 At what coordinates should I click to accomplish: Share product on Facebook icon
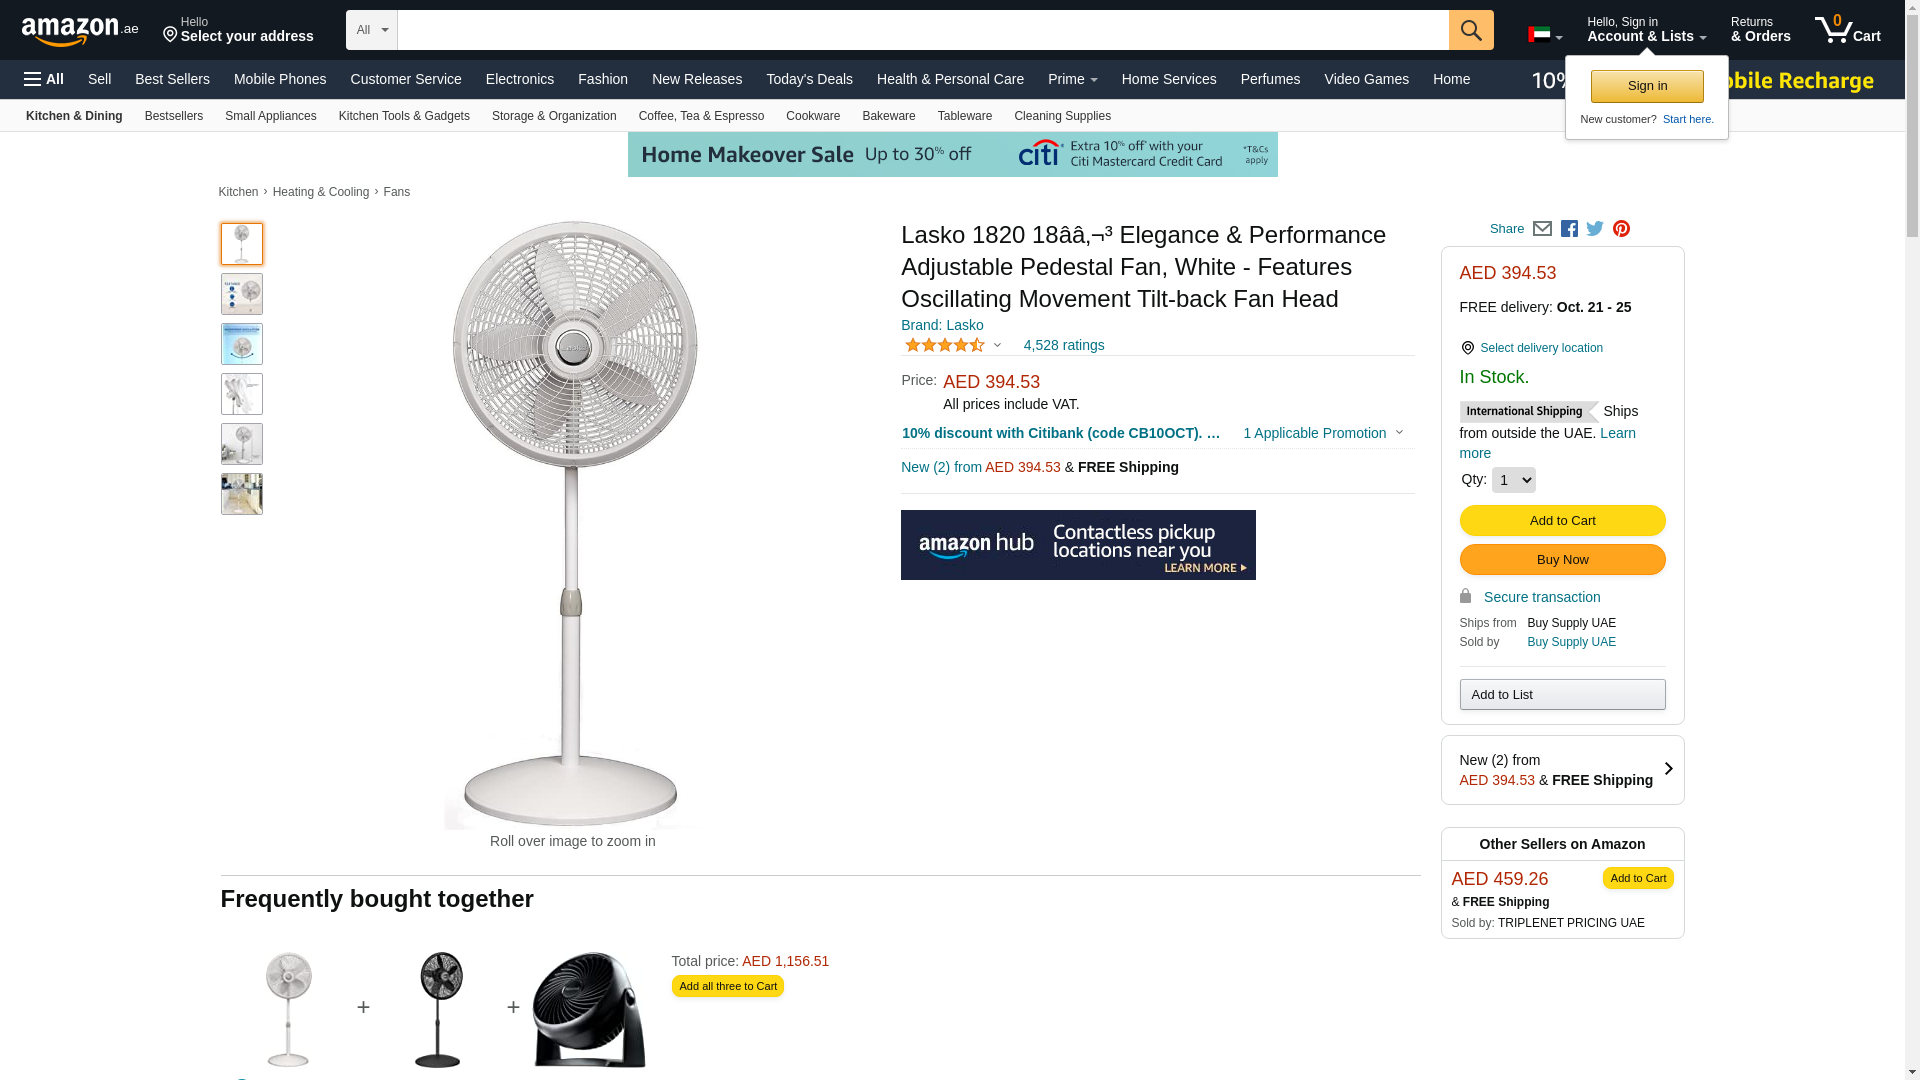(x=1569, y=229)
